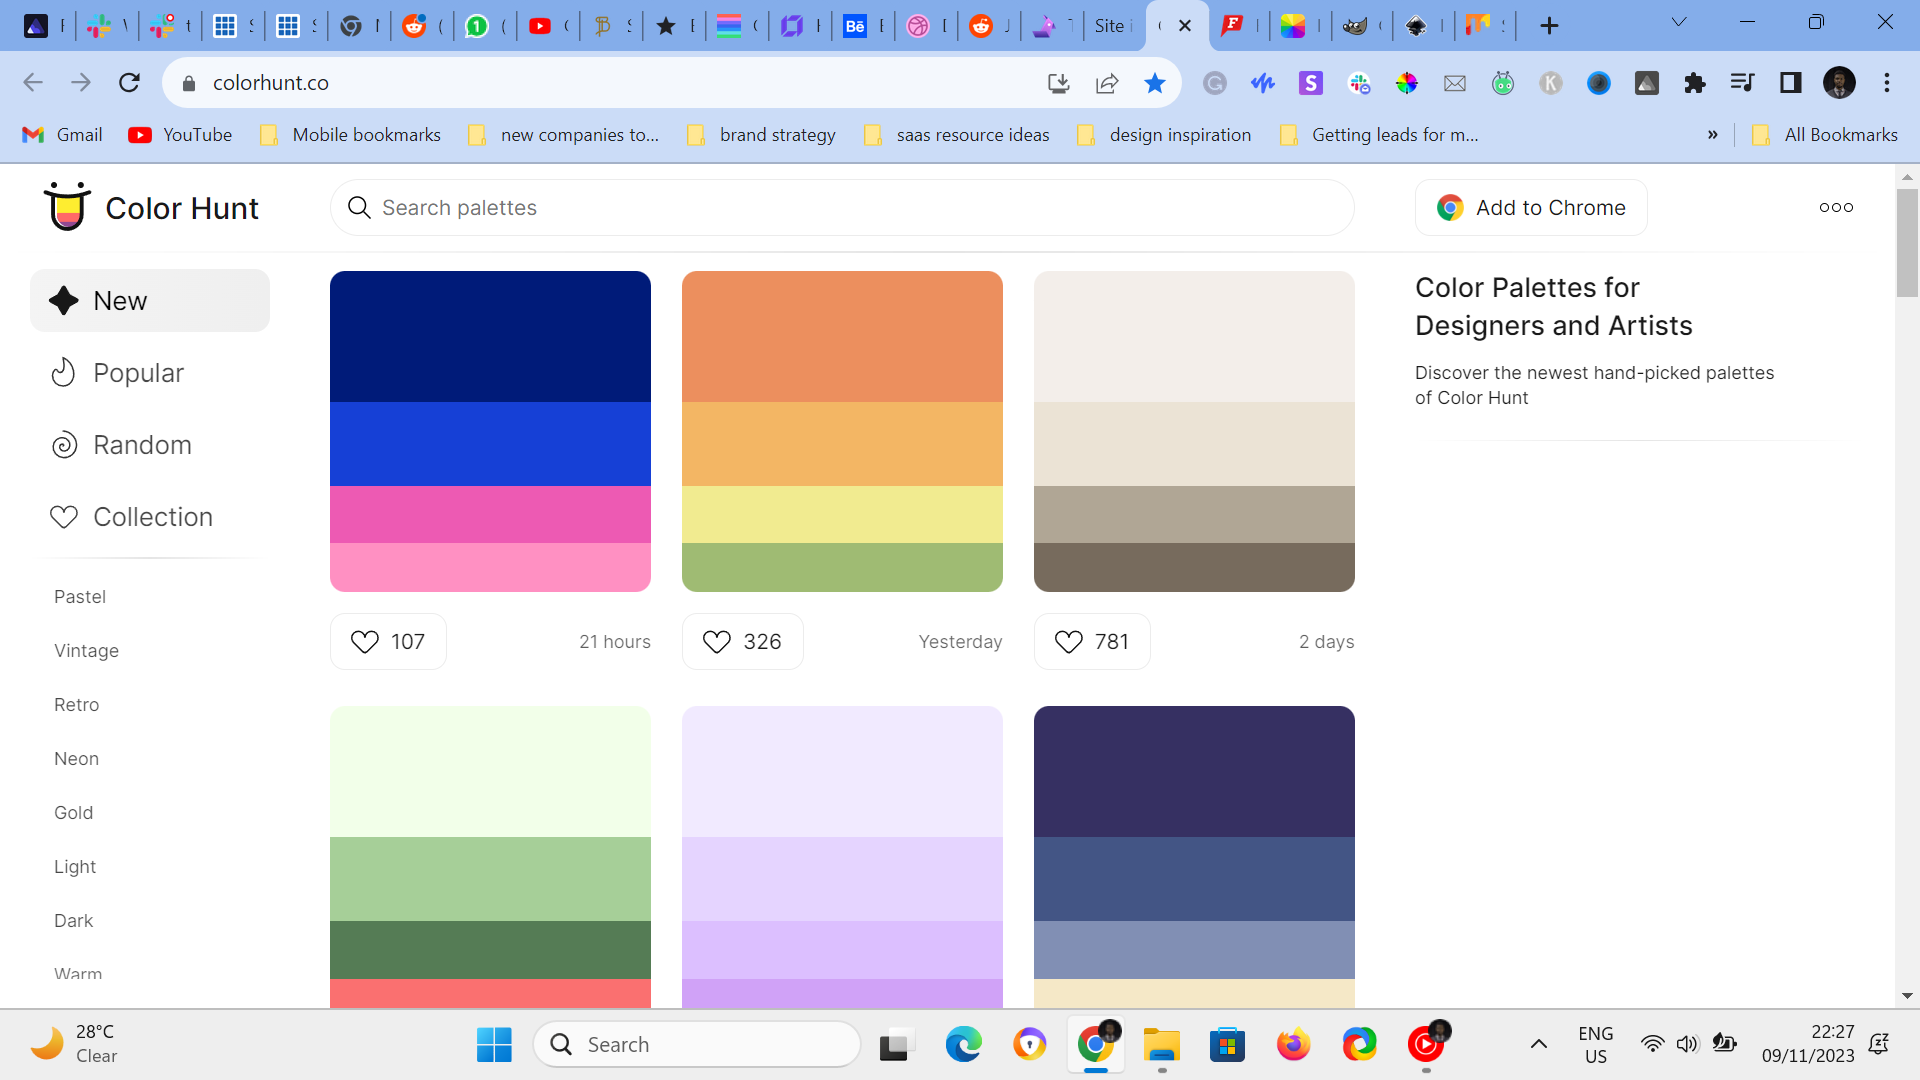Bookmark this page with star icon

[x=1154, y=83]
